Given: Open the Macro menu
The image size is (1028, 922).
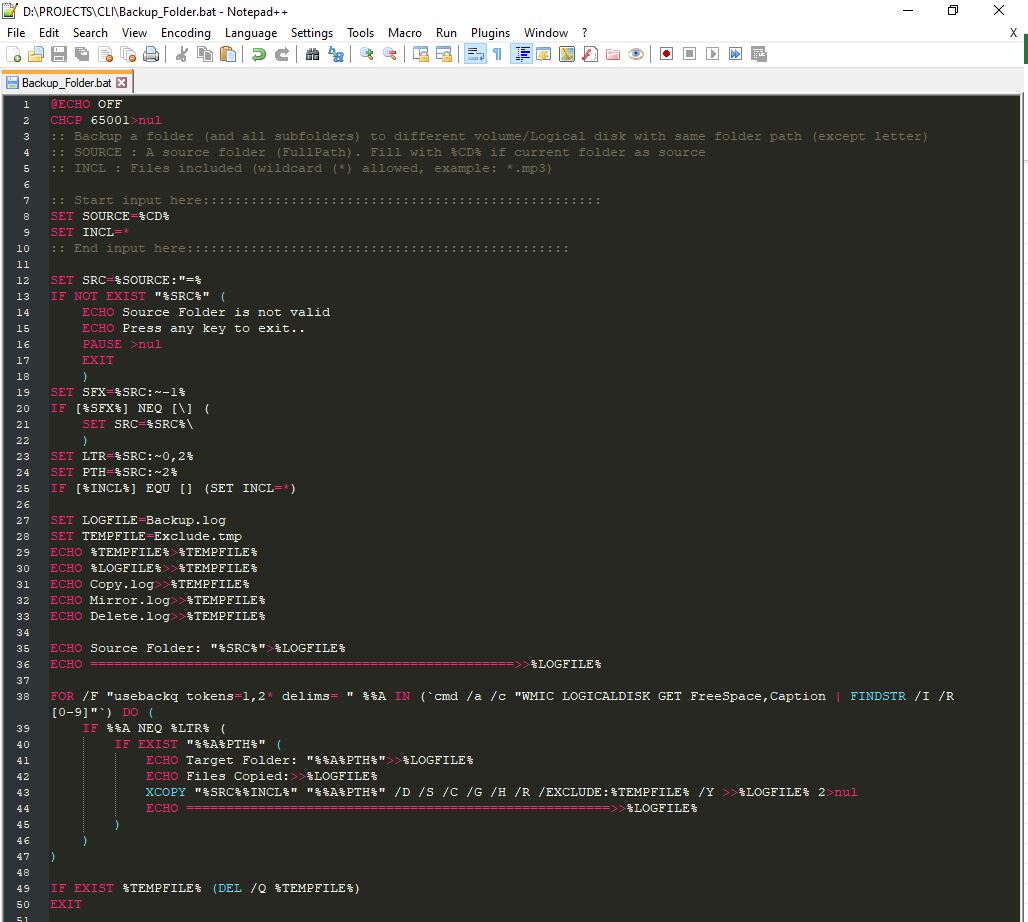Looking at the screenshot, I should tap(405, 33).
